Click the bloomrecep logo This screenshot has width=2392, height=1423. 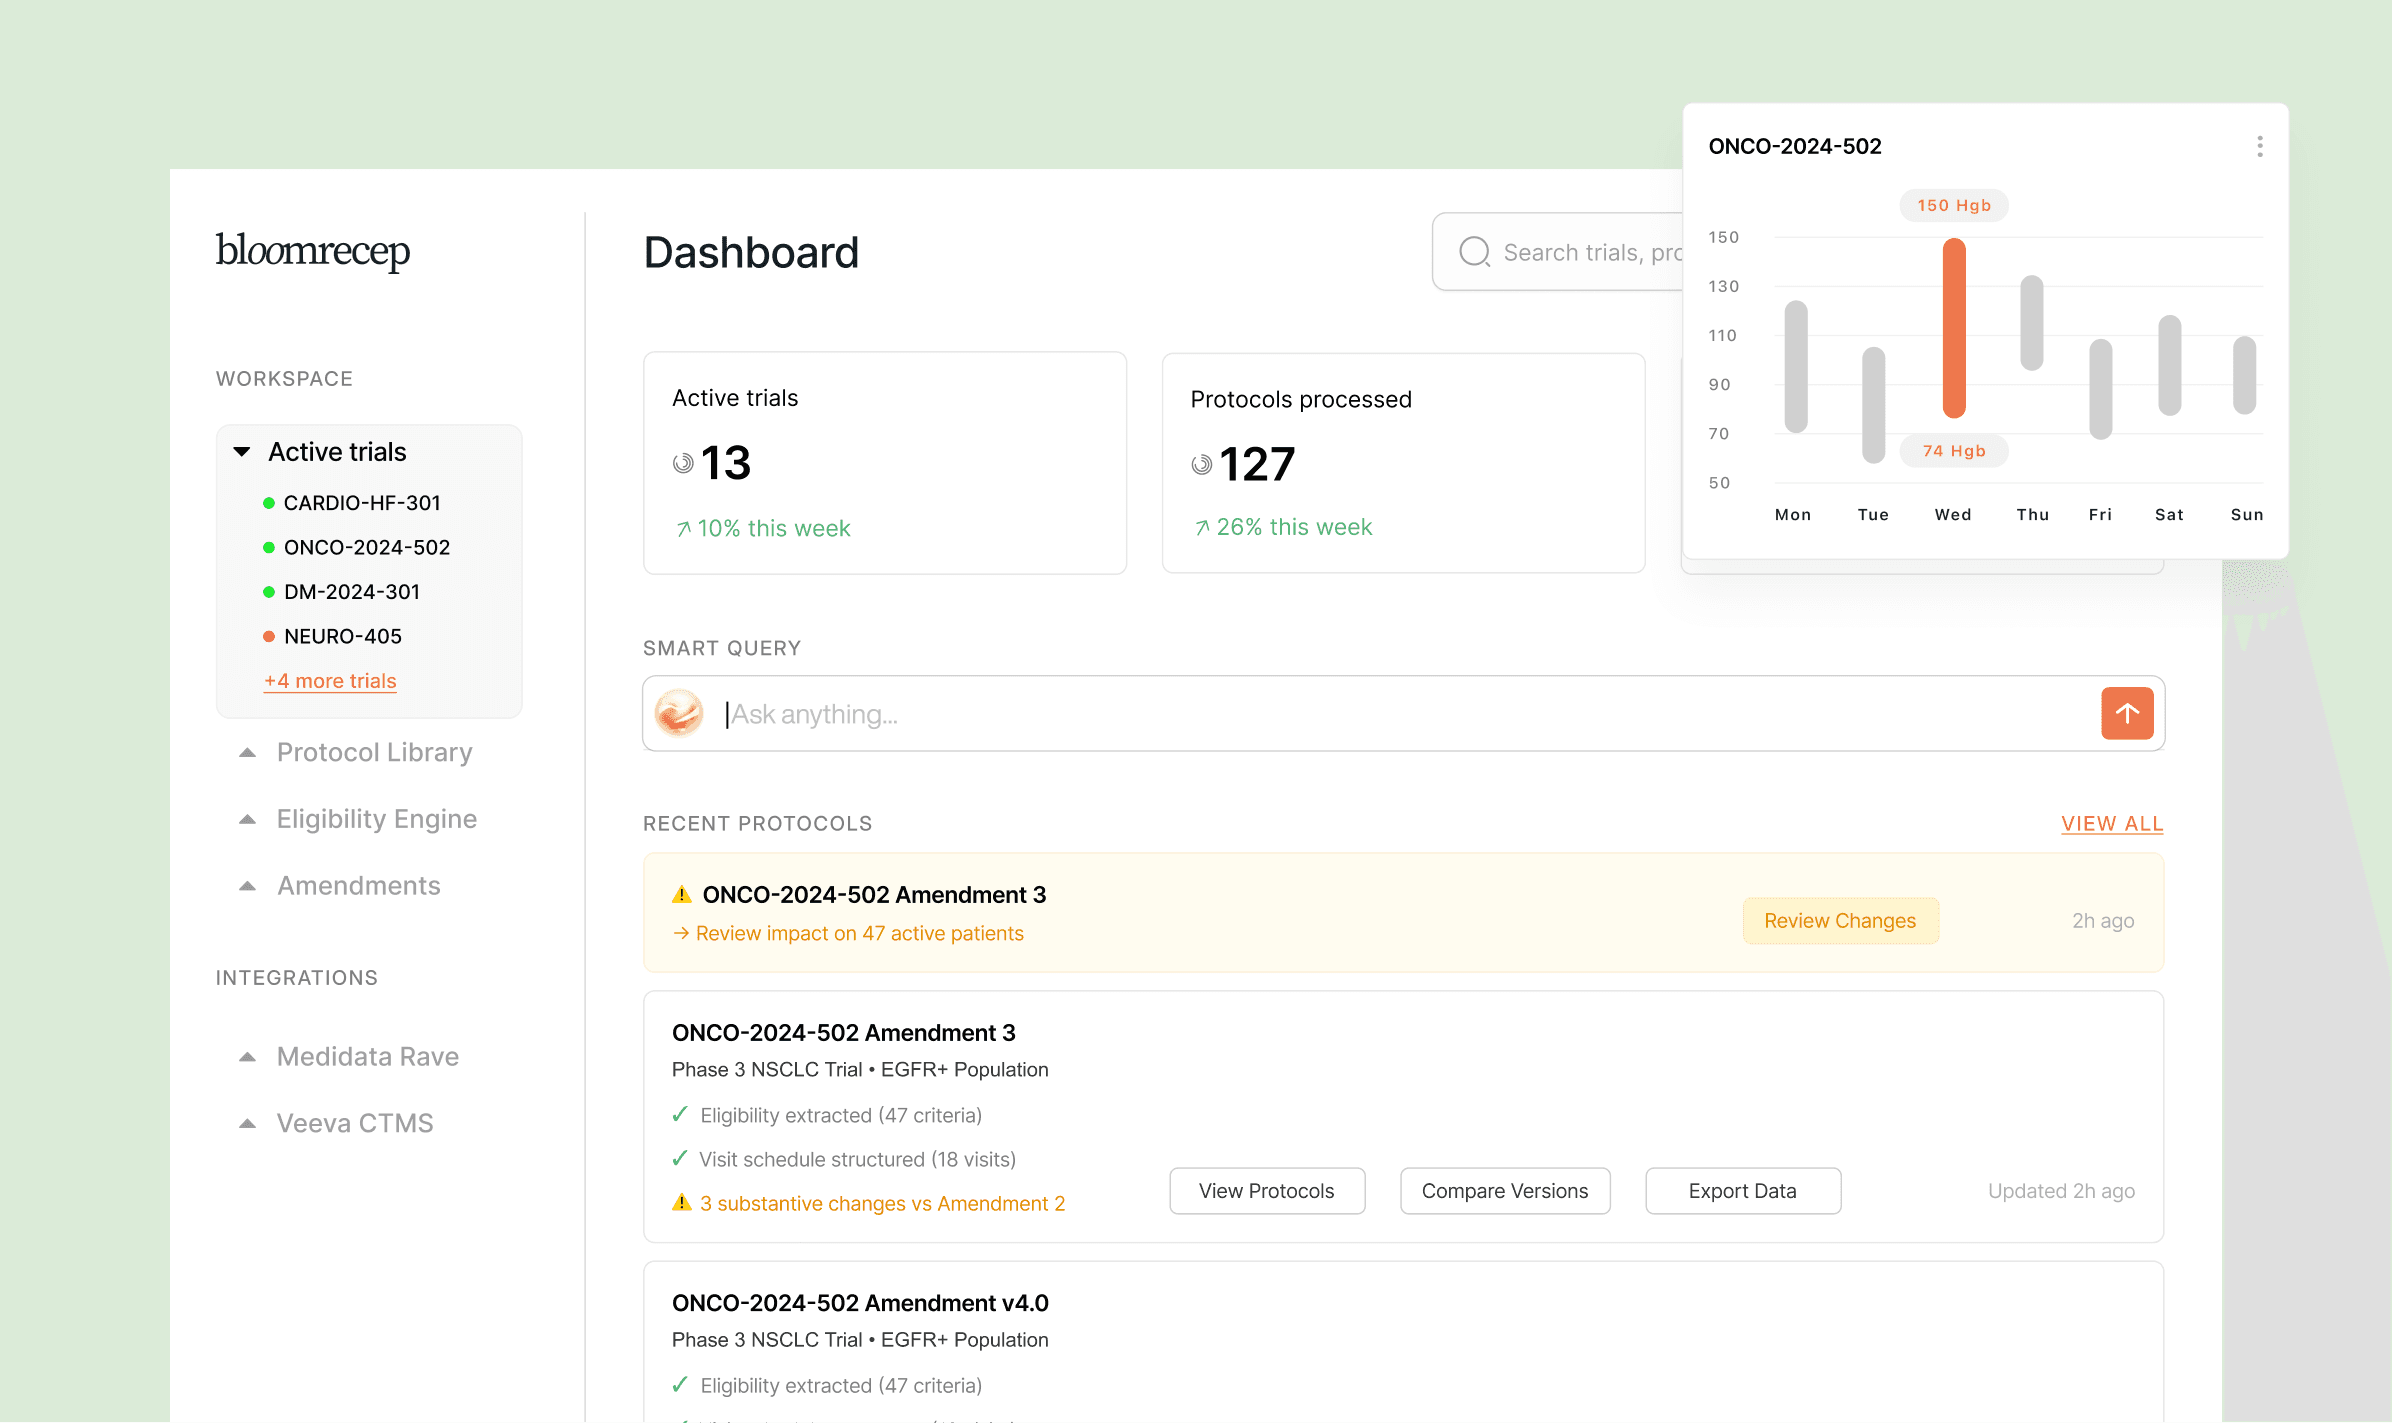point(313,251)
